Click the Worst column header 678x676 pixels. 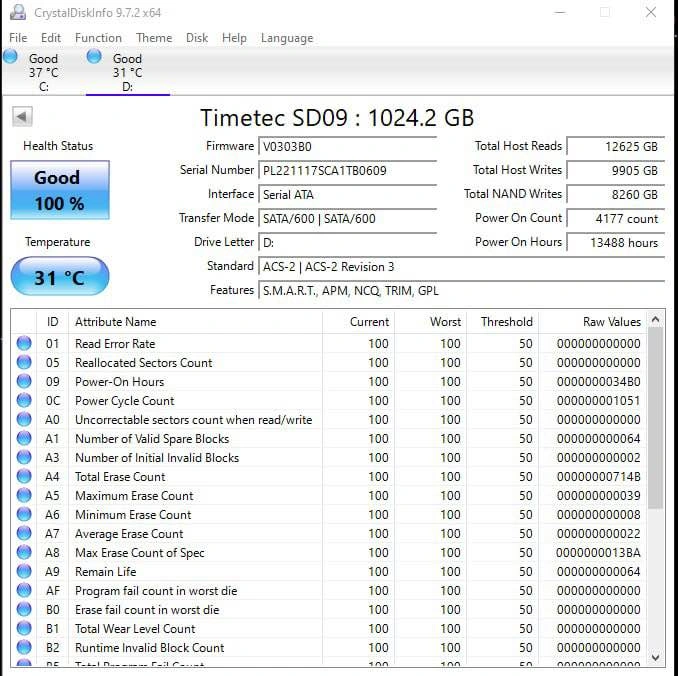coord(431,322)
